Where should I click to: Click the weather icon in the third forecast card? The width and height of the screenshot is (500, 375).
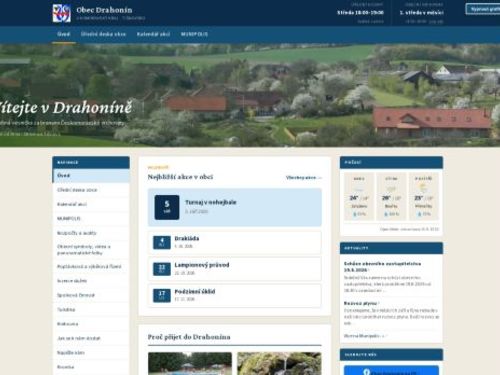tap(423, 188)
